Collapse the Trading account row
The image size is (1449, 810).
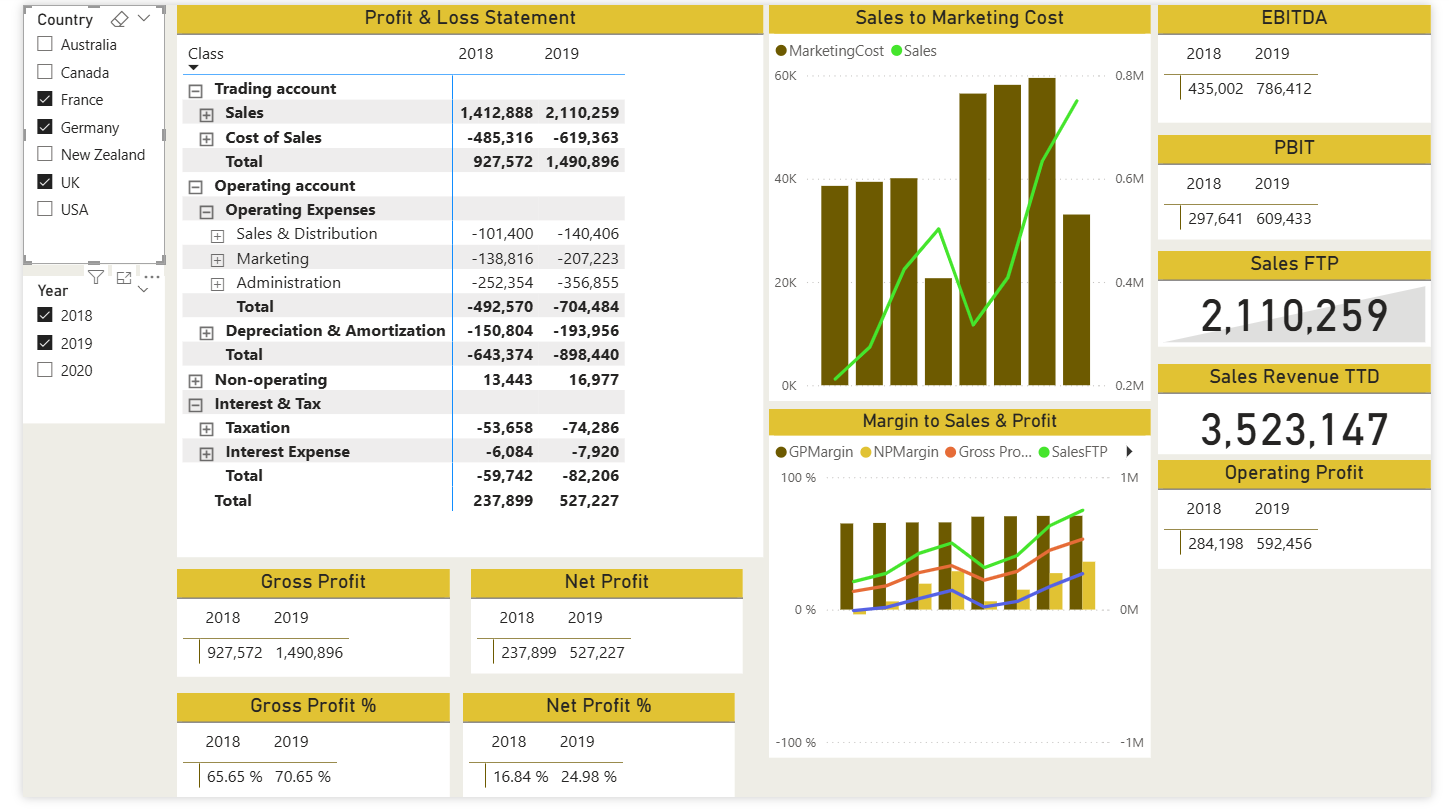(x=196, y=90)
